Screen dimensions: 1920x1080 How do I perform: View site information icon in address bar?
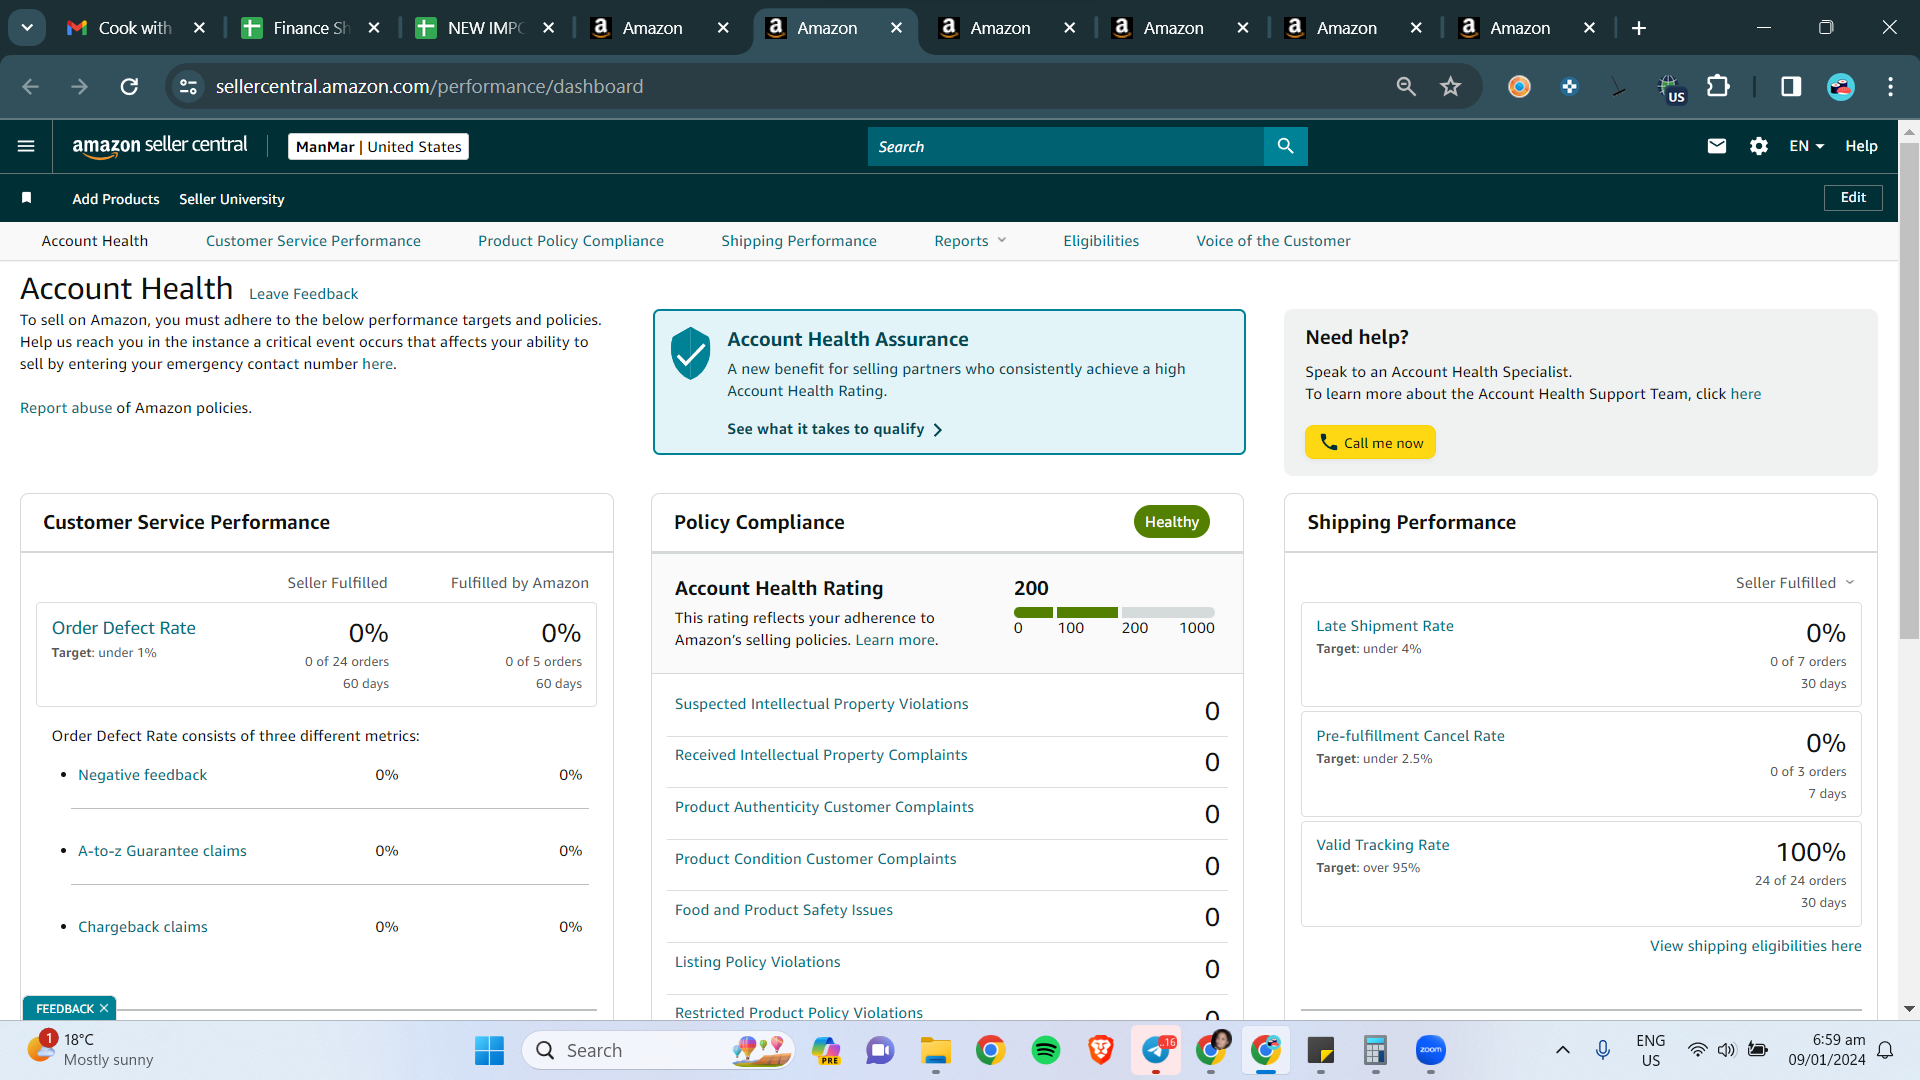click(188, 87)
